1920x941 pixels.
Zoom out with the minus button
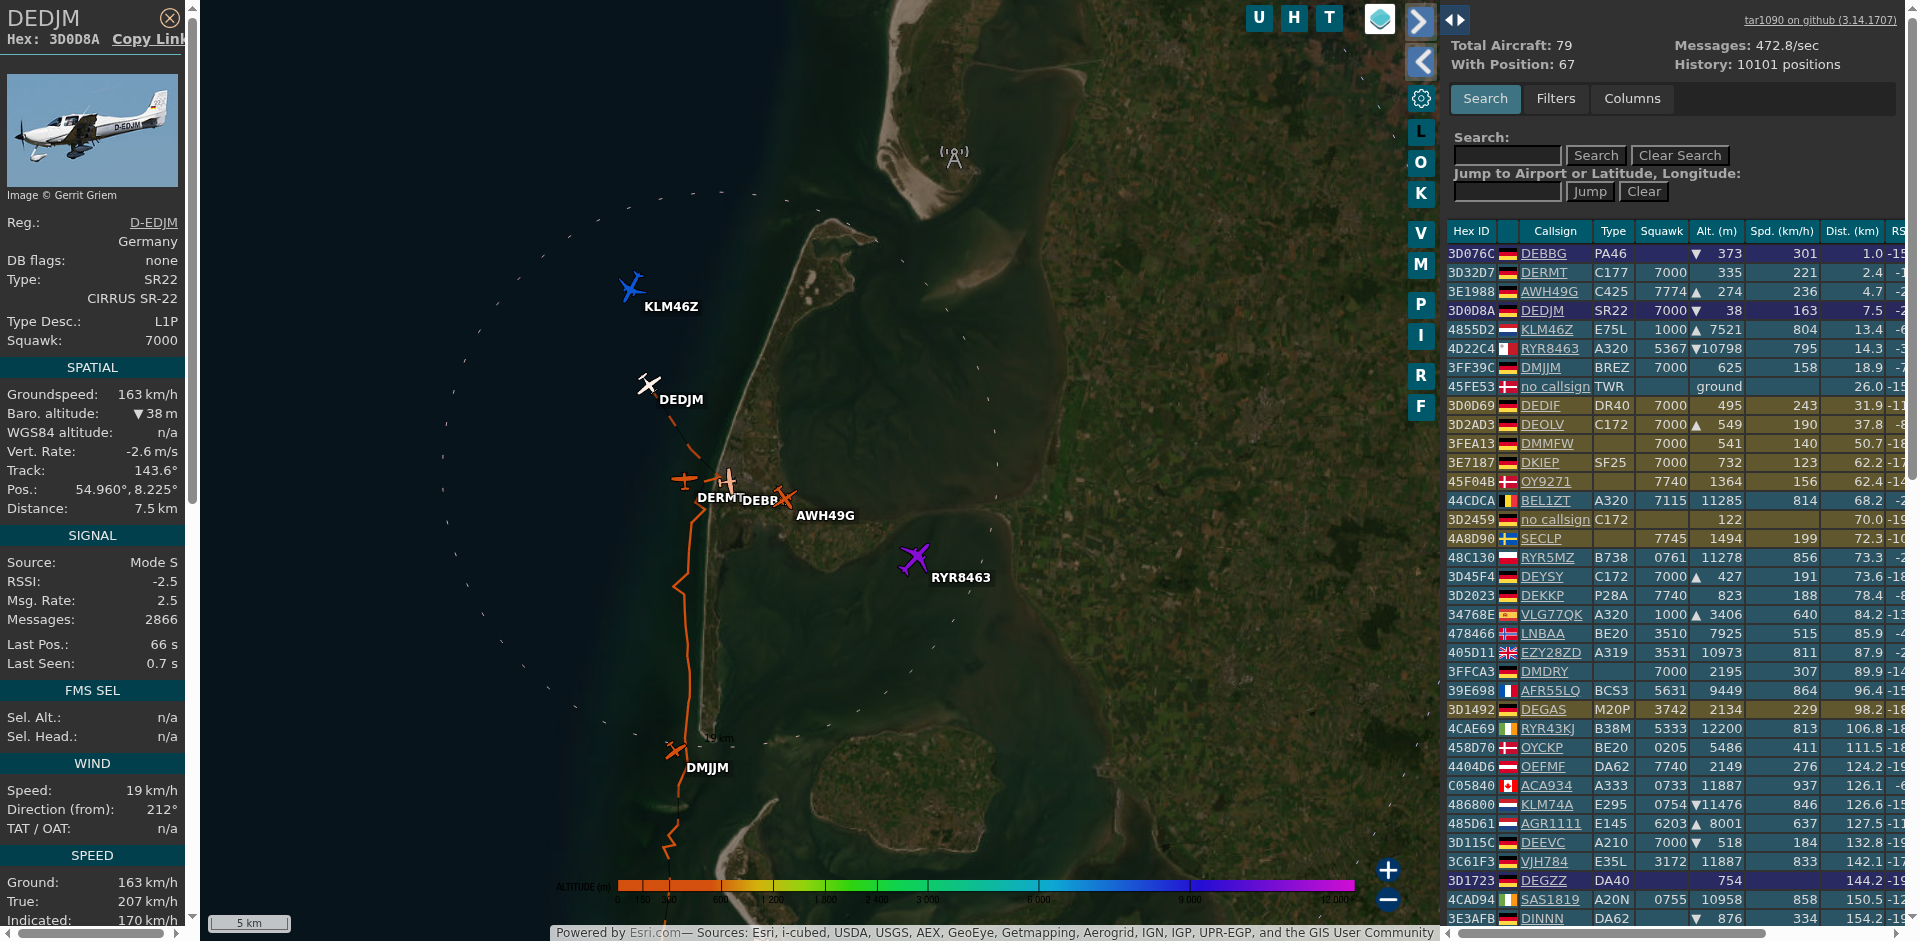[1388, 900]
